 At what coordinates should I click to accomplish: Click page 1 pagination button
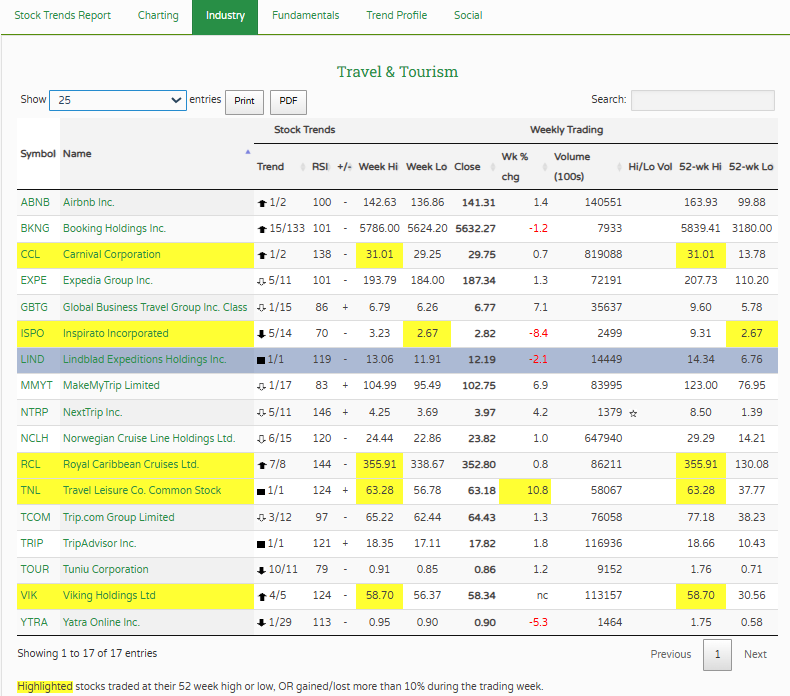pyautogui.click(x=717, y=655)
